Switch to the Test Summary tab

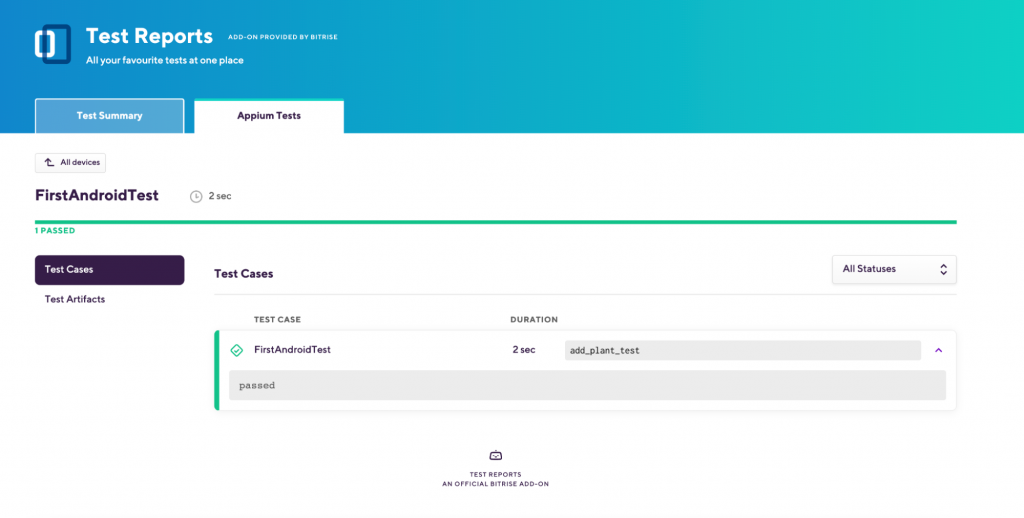point(110,116)
